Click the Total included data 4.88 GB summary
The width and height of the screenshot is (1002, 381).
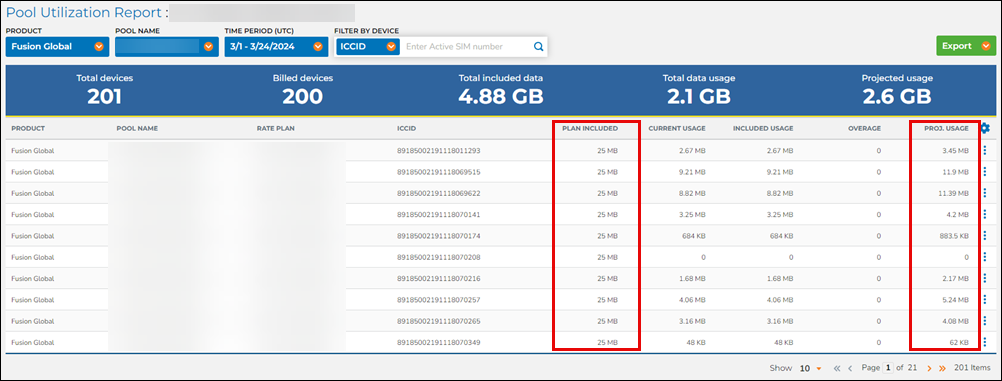501,90
